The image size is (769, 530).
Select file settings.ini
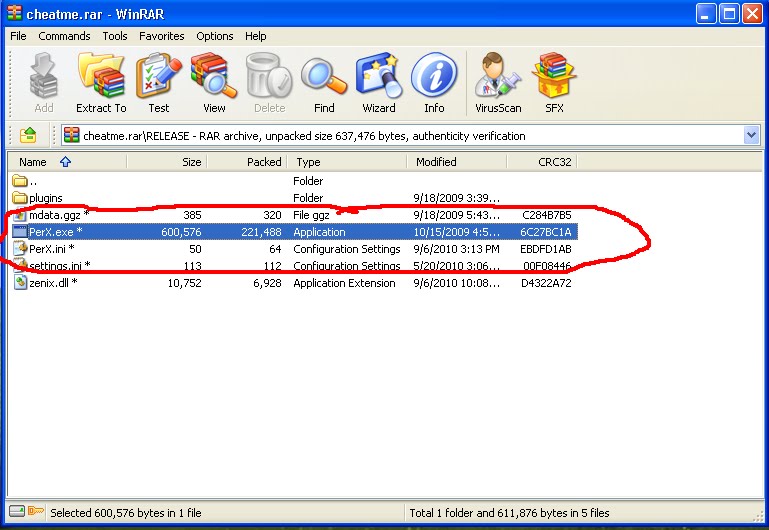[x=59, y=266]
